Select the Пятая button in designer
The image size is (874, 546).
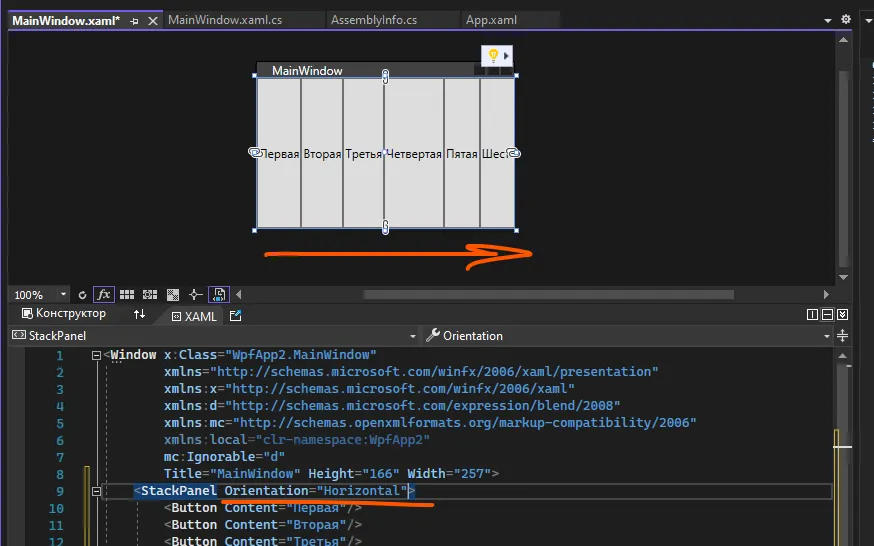click(x=462, y=153)
